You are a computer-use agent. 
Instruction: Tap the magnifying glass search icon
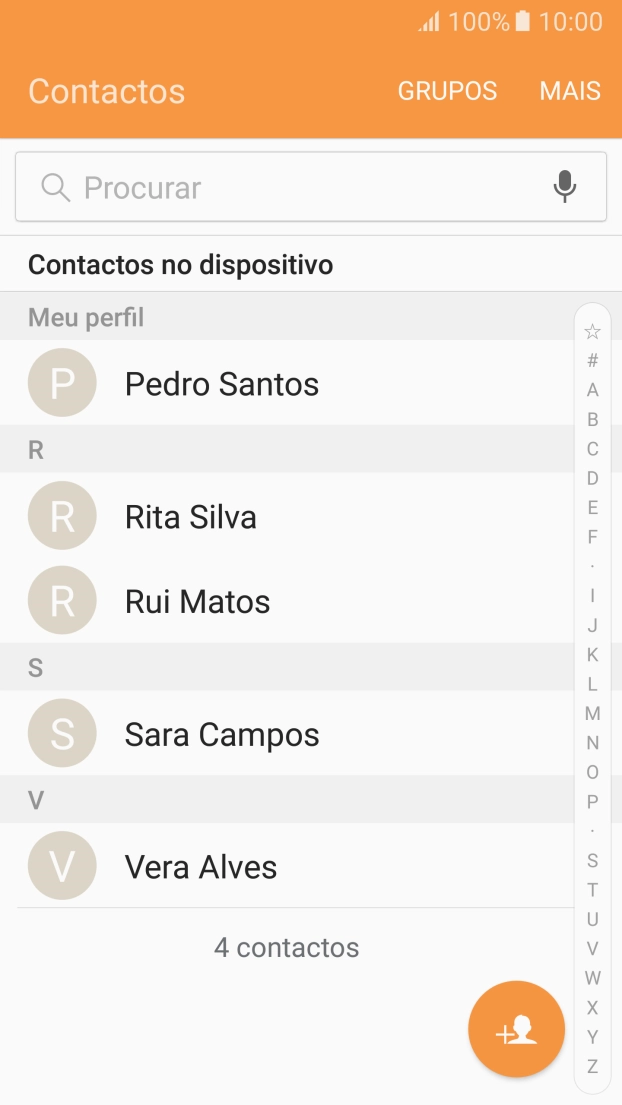(54, 186)
